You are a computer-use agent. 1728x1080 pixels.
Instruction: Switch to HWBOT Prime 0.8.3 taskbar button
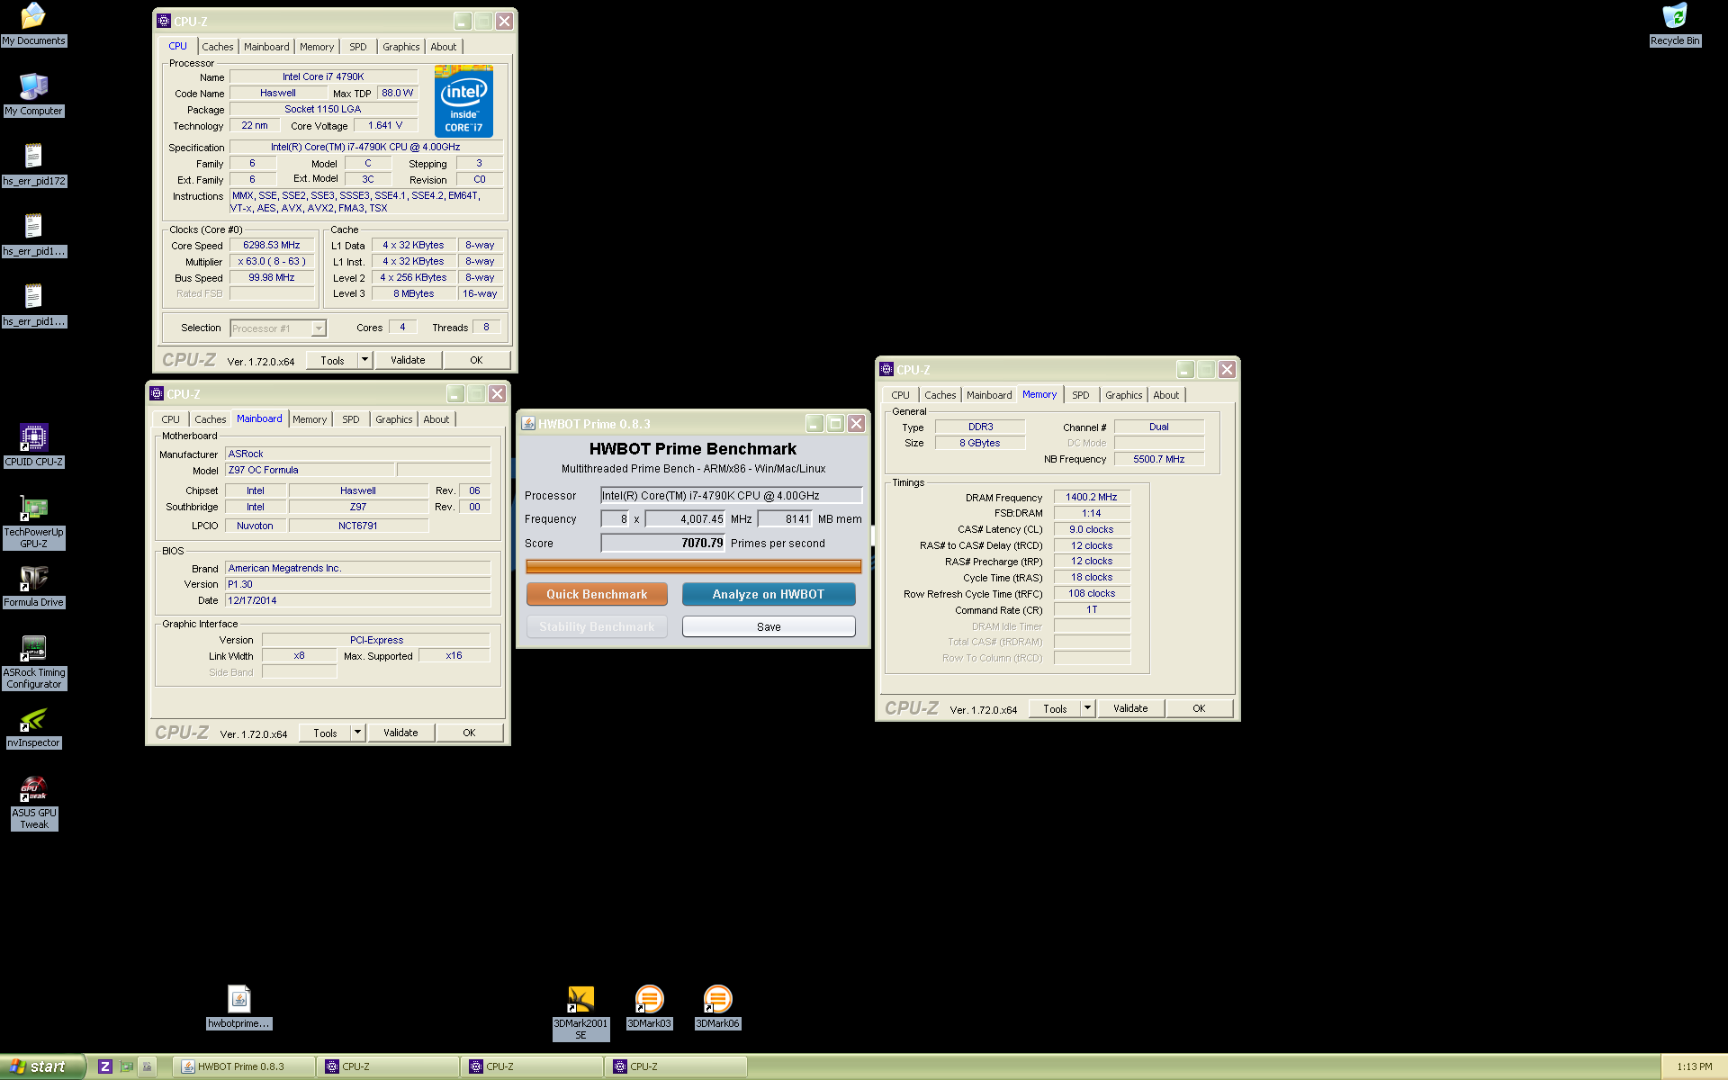pos(244,1067)
